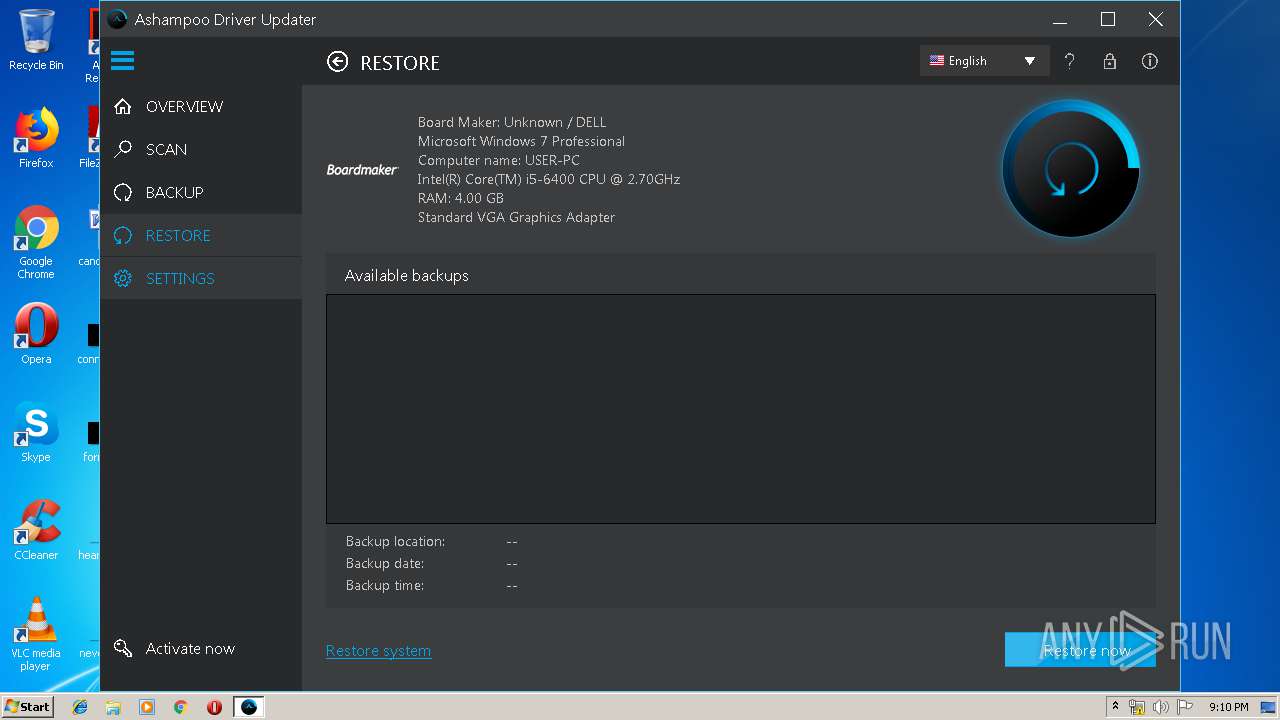The image size is (1280, 720).
Task: Select the Skype desktop shortcut
Action: pyautogui.click(x=36, y=433)
